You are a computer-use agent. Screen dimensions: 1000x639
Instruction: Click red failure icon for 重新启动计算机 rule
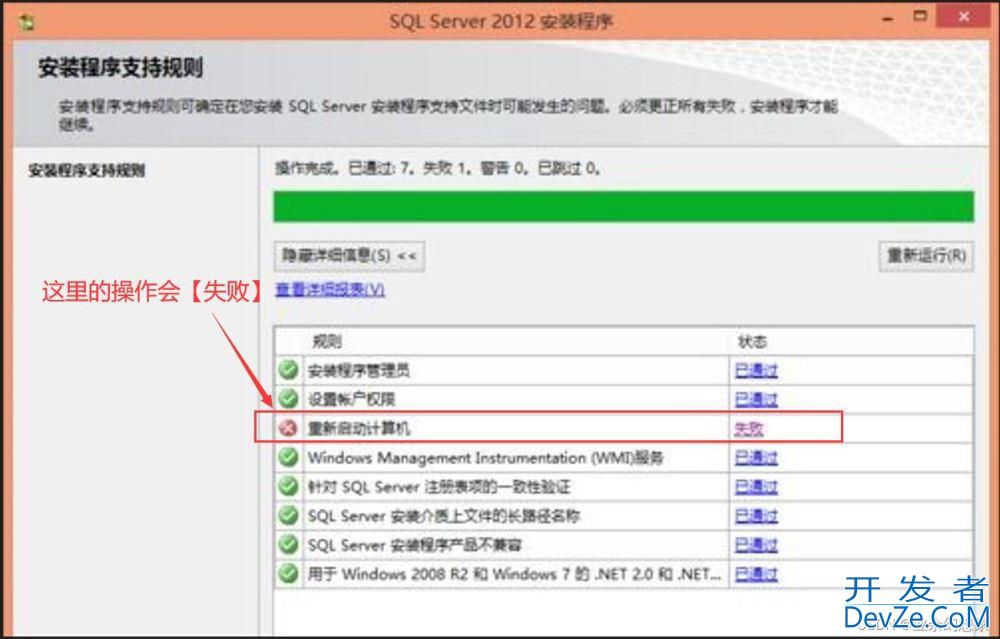(289, 428)
